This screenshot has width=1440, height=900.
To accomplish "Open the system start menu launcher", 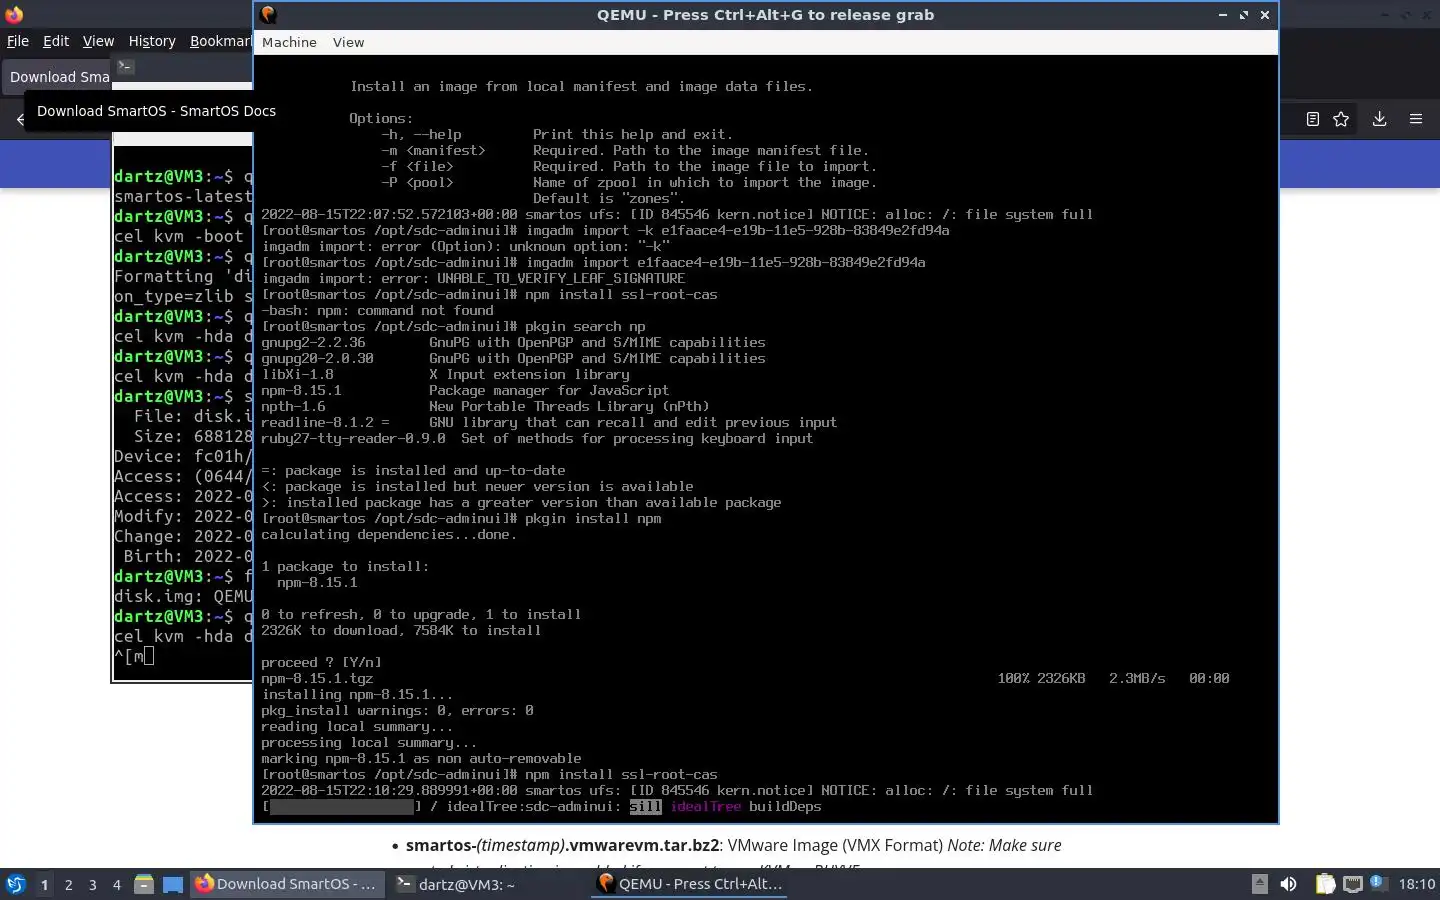I will (x=16, y=884).
